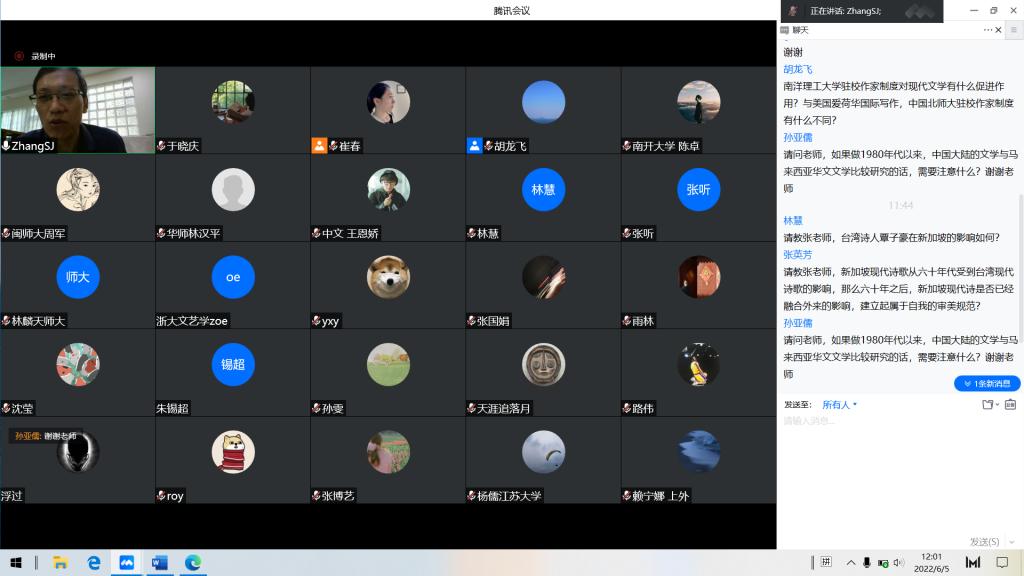The height and width of the screenshot is (576, 1024).
Task: Open the file send icon in chat
Action: (988, 405)
